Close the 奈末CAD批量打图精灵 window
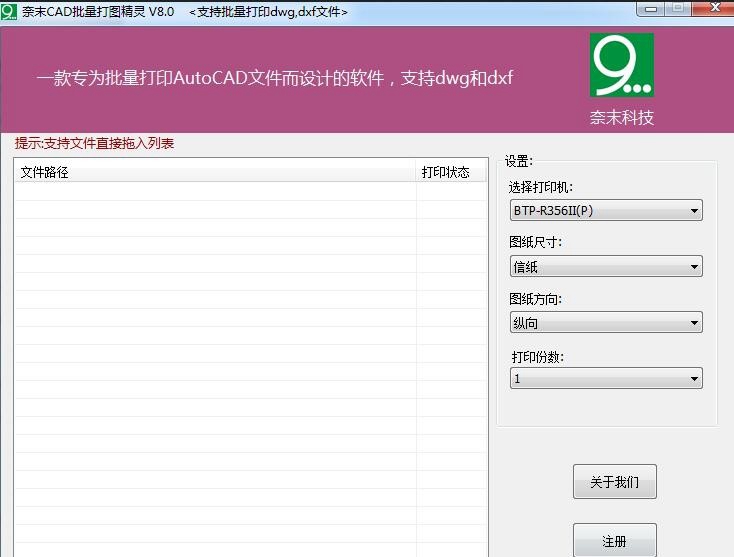The width and height of the screenshot is (734, 557). (x=713, y=8)
